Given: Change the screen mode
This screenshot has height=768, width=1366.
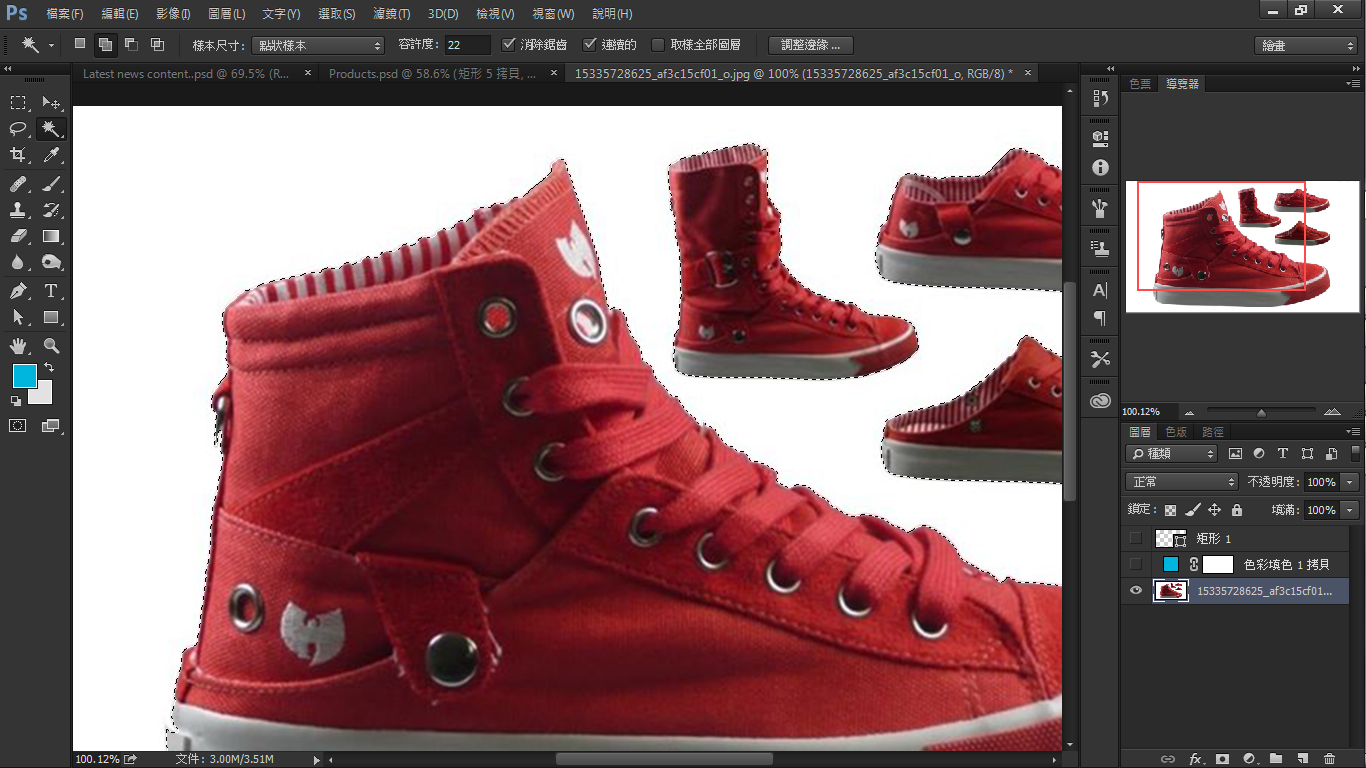Looking at the screenshot, I should 51,425.
